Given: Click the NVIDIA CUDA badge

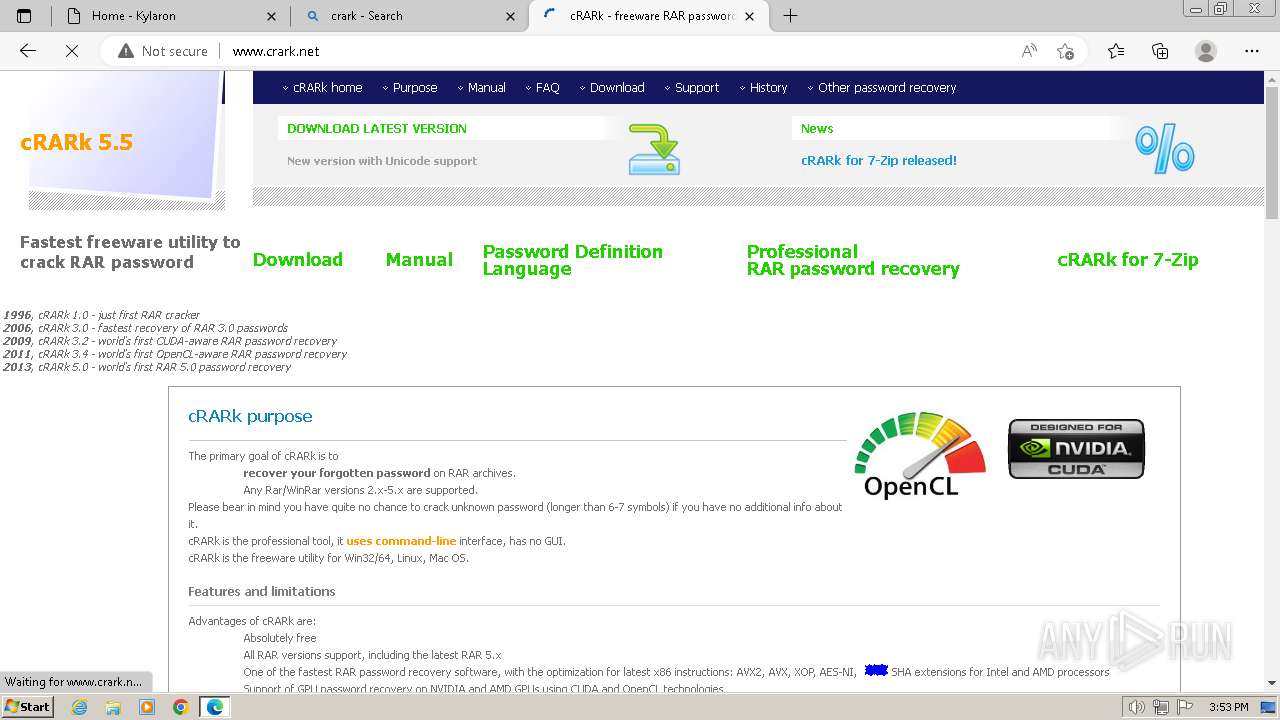Looking at the screenshot, I should pyautogui.click(x=1076, y=449).
